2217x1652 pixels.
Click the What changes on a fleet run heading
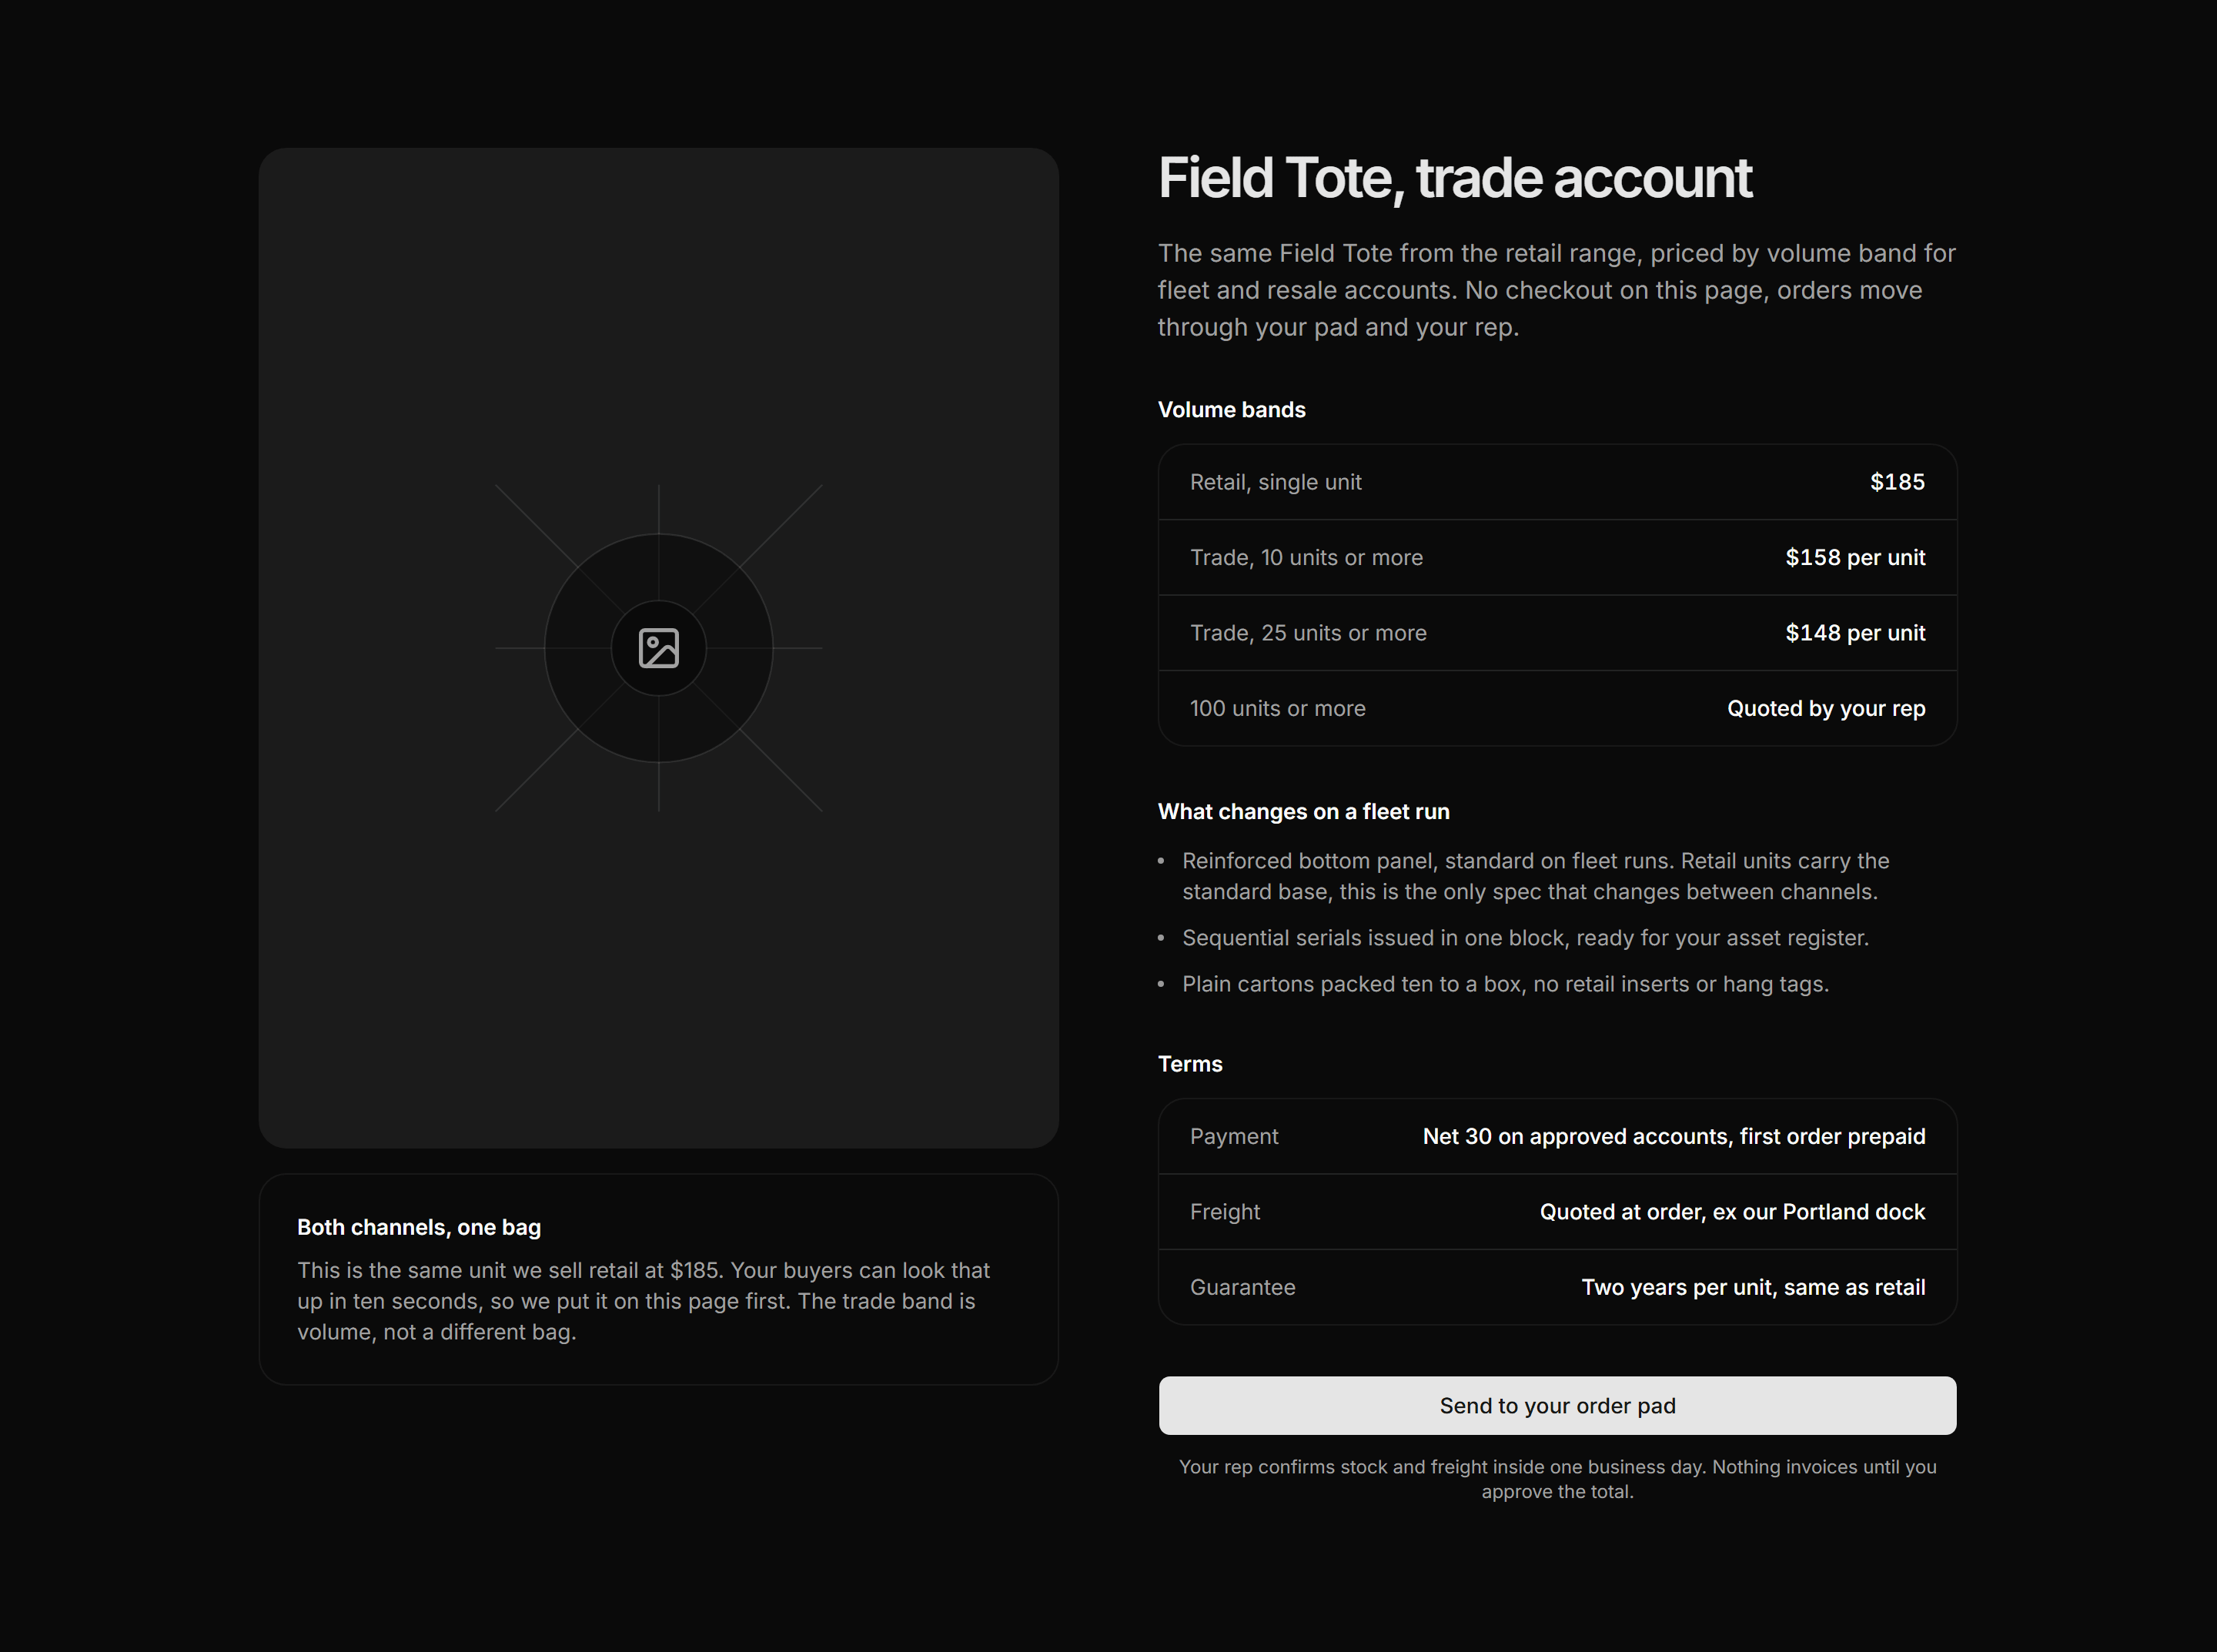(1303, 812)
